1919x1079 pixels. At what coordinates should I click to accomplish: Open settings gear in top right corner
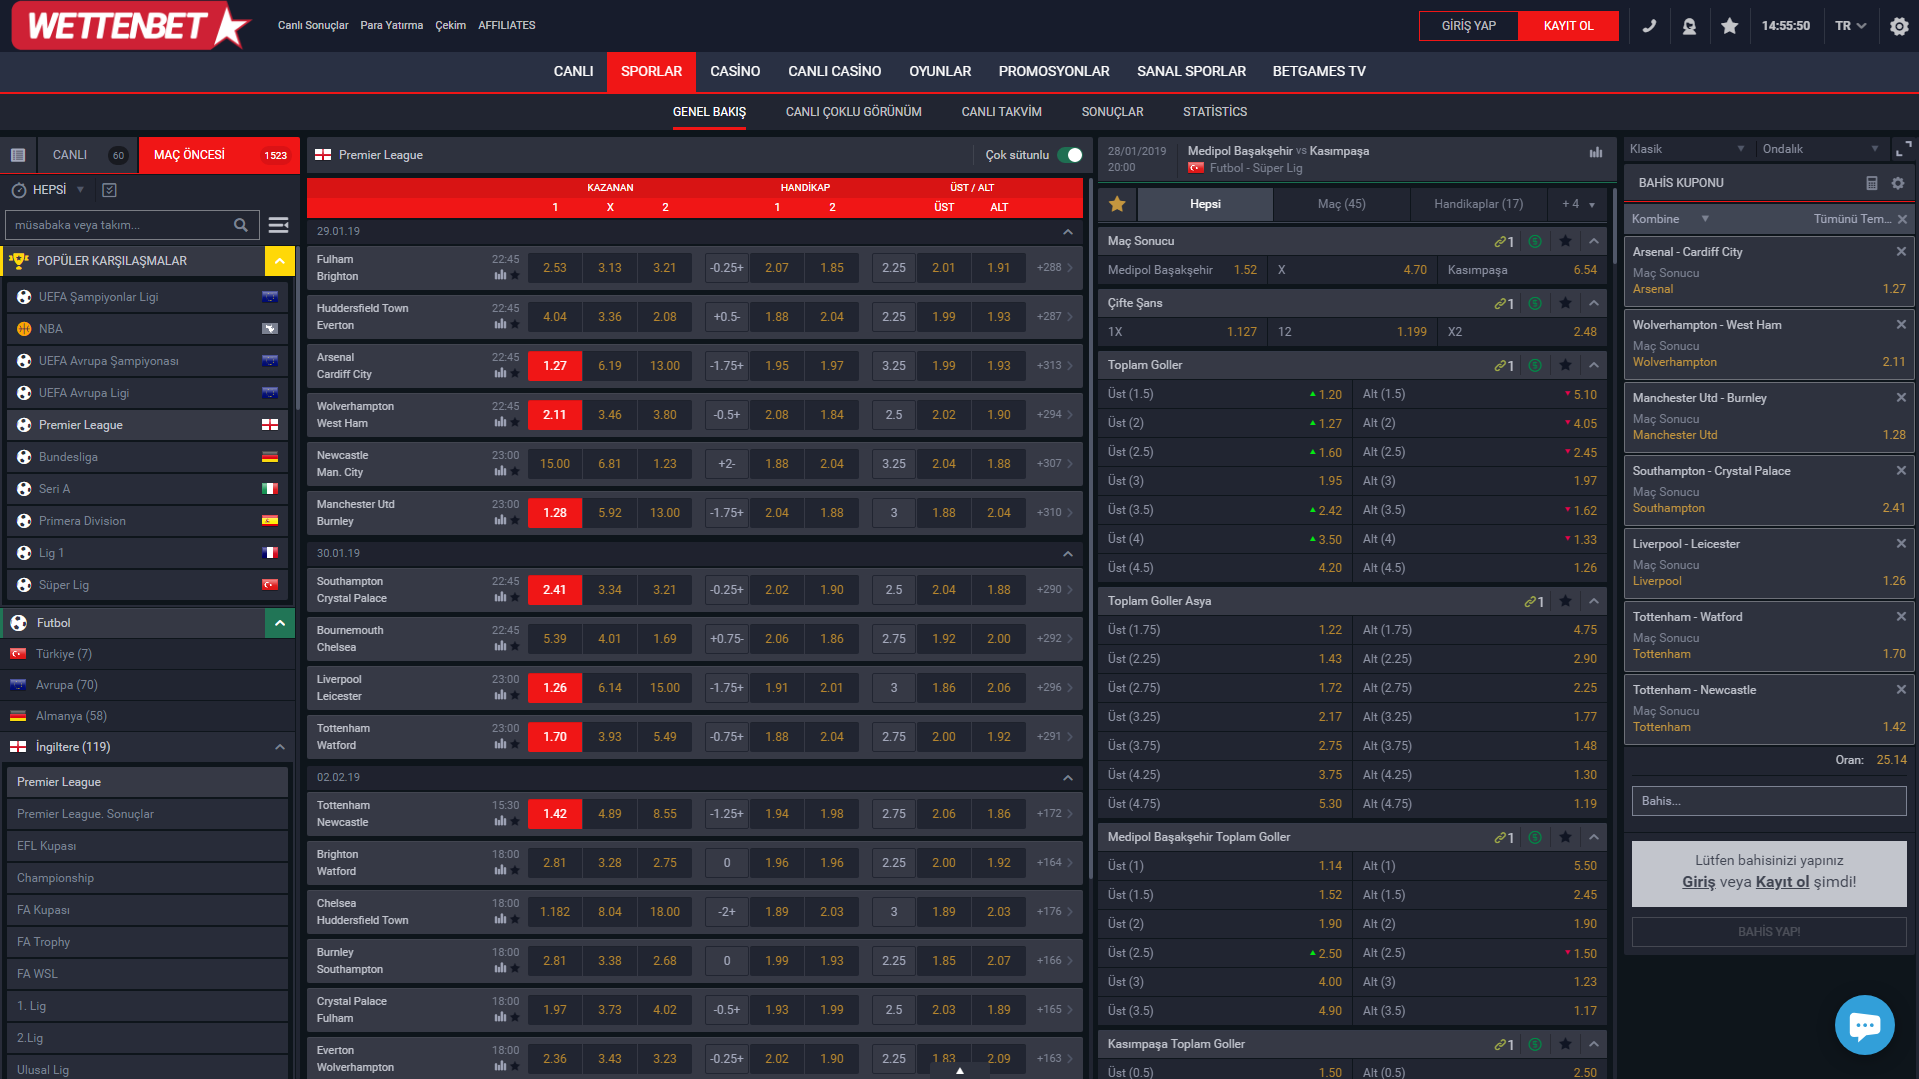[1899, 26]
